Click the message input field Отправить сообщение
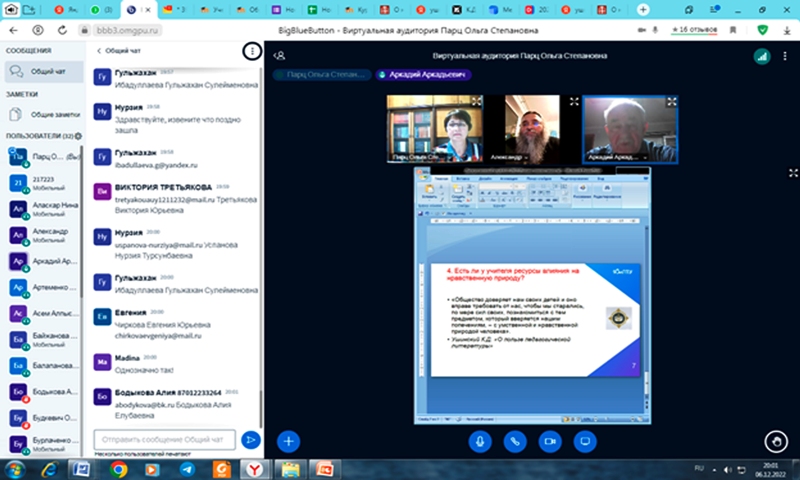 coord(164,439)
